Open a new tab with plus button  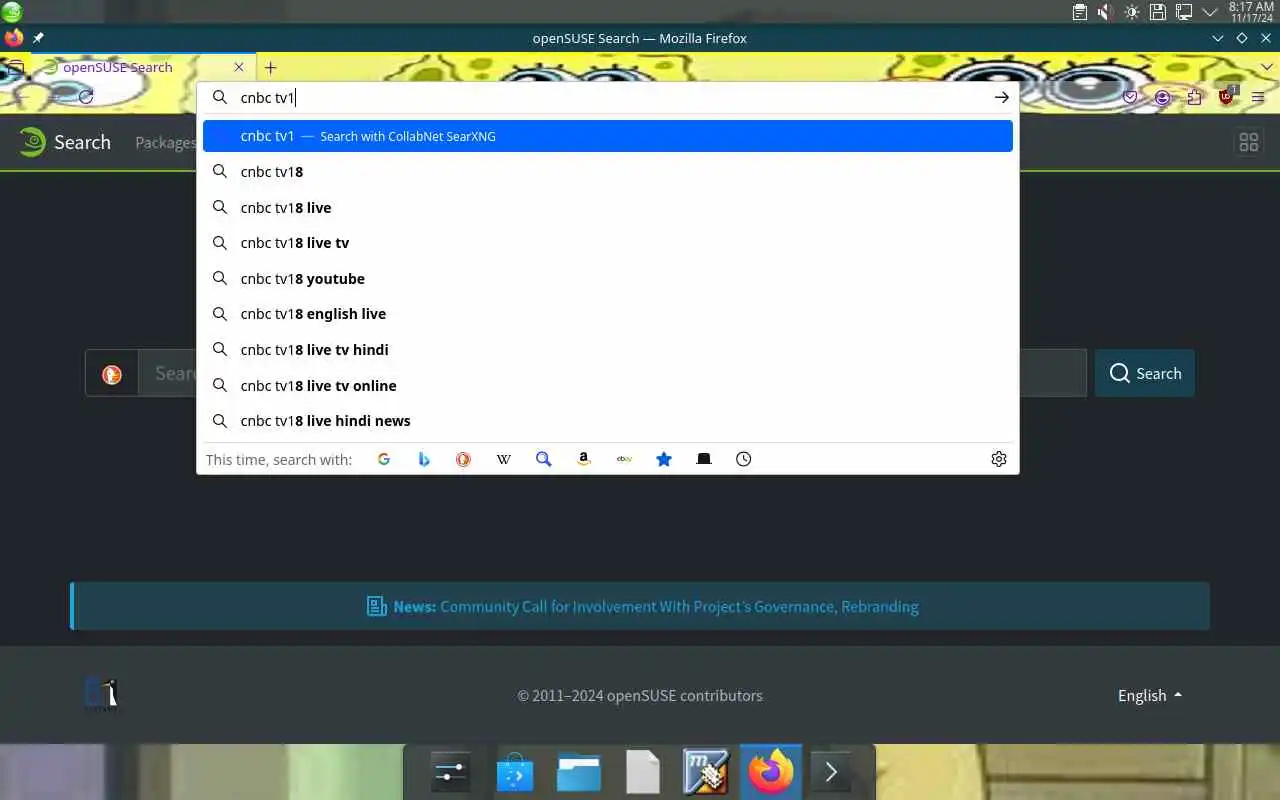[x=270, y=67]
